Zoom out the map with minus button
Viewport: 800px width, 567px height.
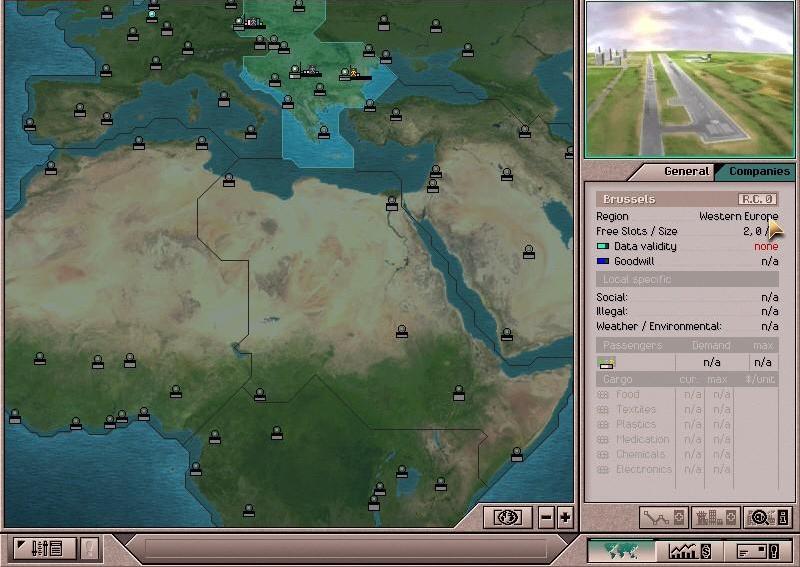point(546,517)
